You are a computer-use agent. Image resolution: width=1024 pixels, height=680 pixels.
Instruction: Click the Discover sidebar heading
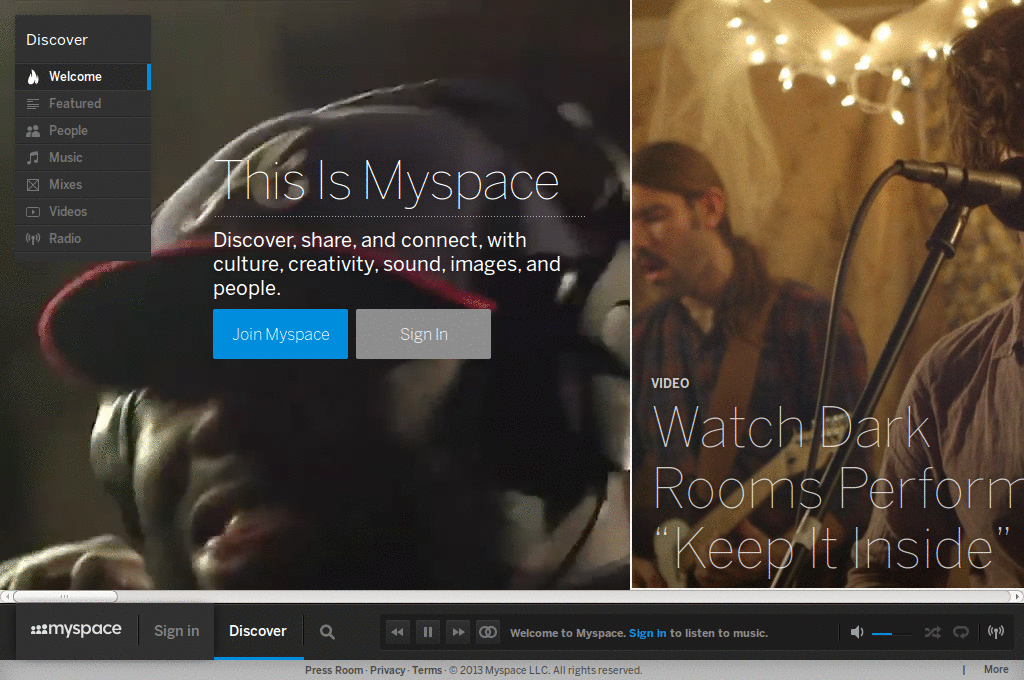click(x=57, y=40)
